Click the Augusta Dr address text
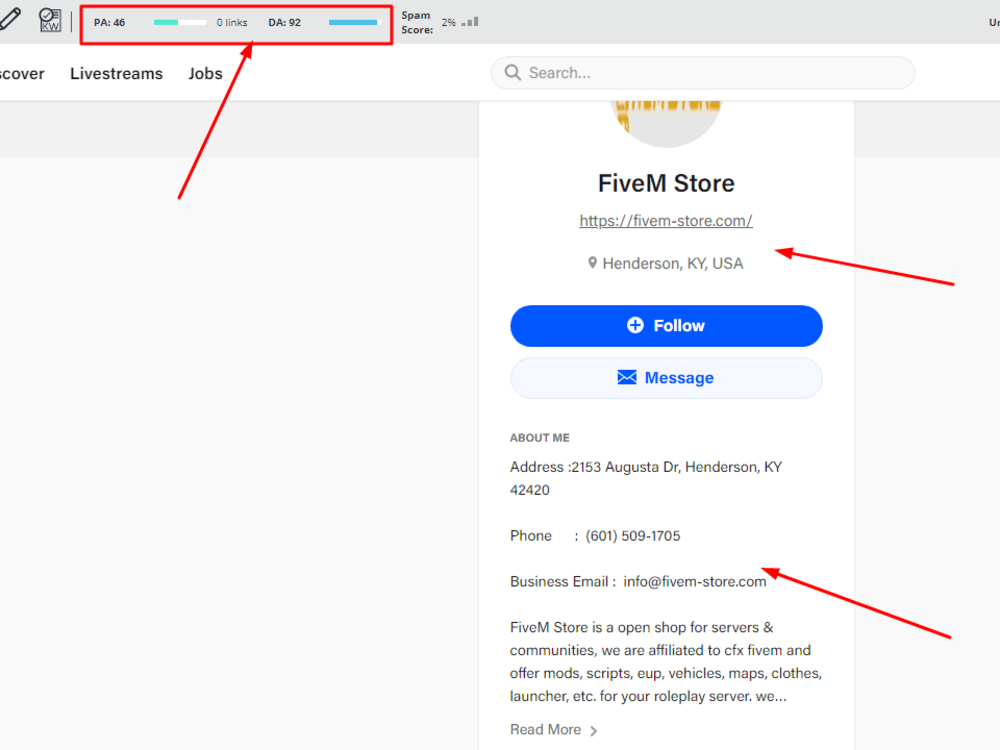Viewport: 1000px width, 750px height. [x=645, y=478]
